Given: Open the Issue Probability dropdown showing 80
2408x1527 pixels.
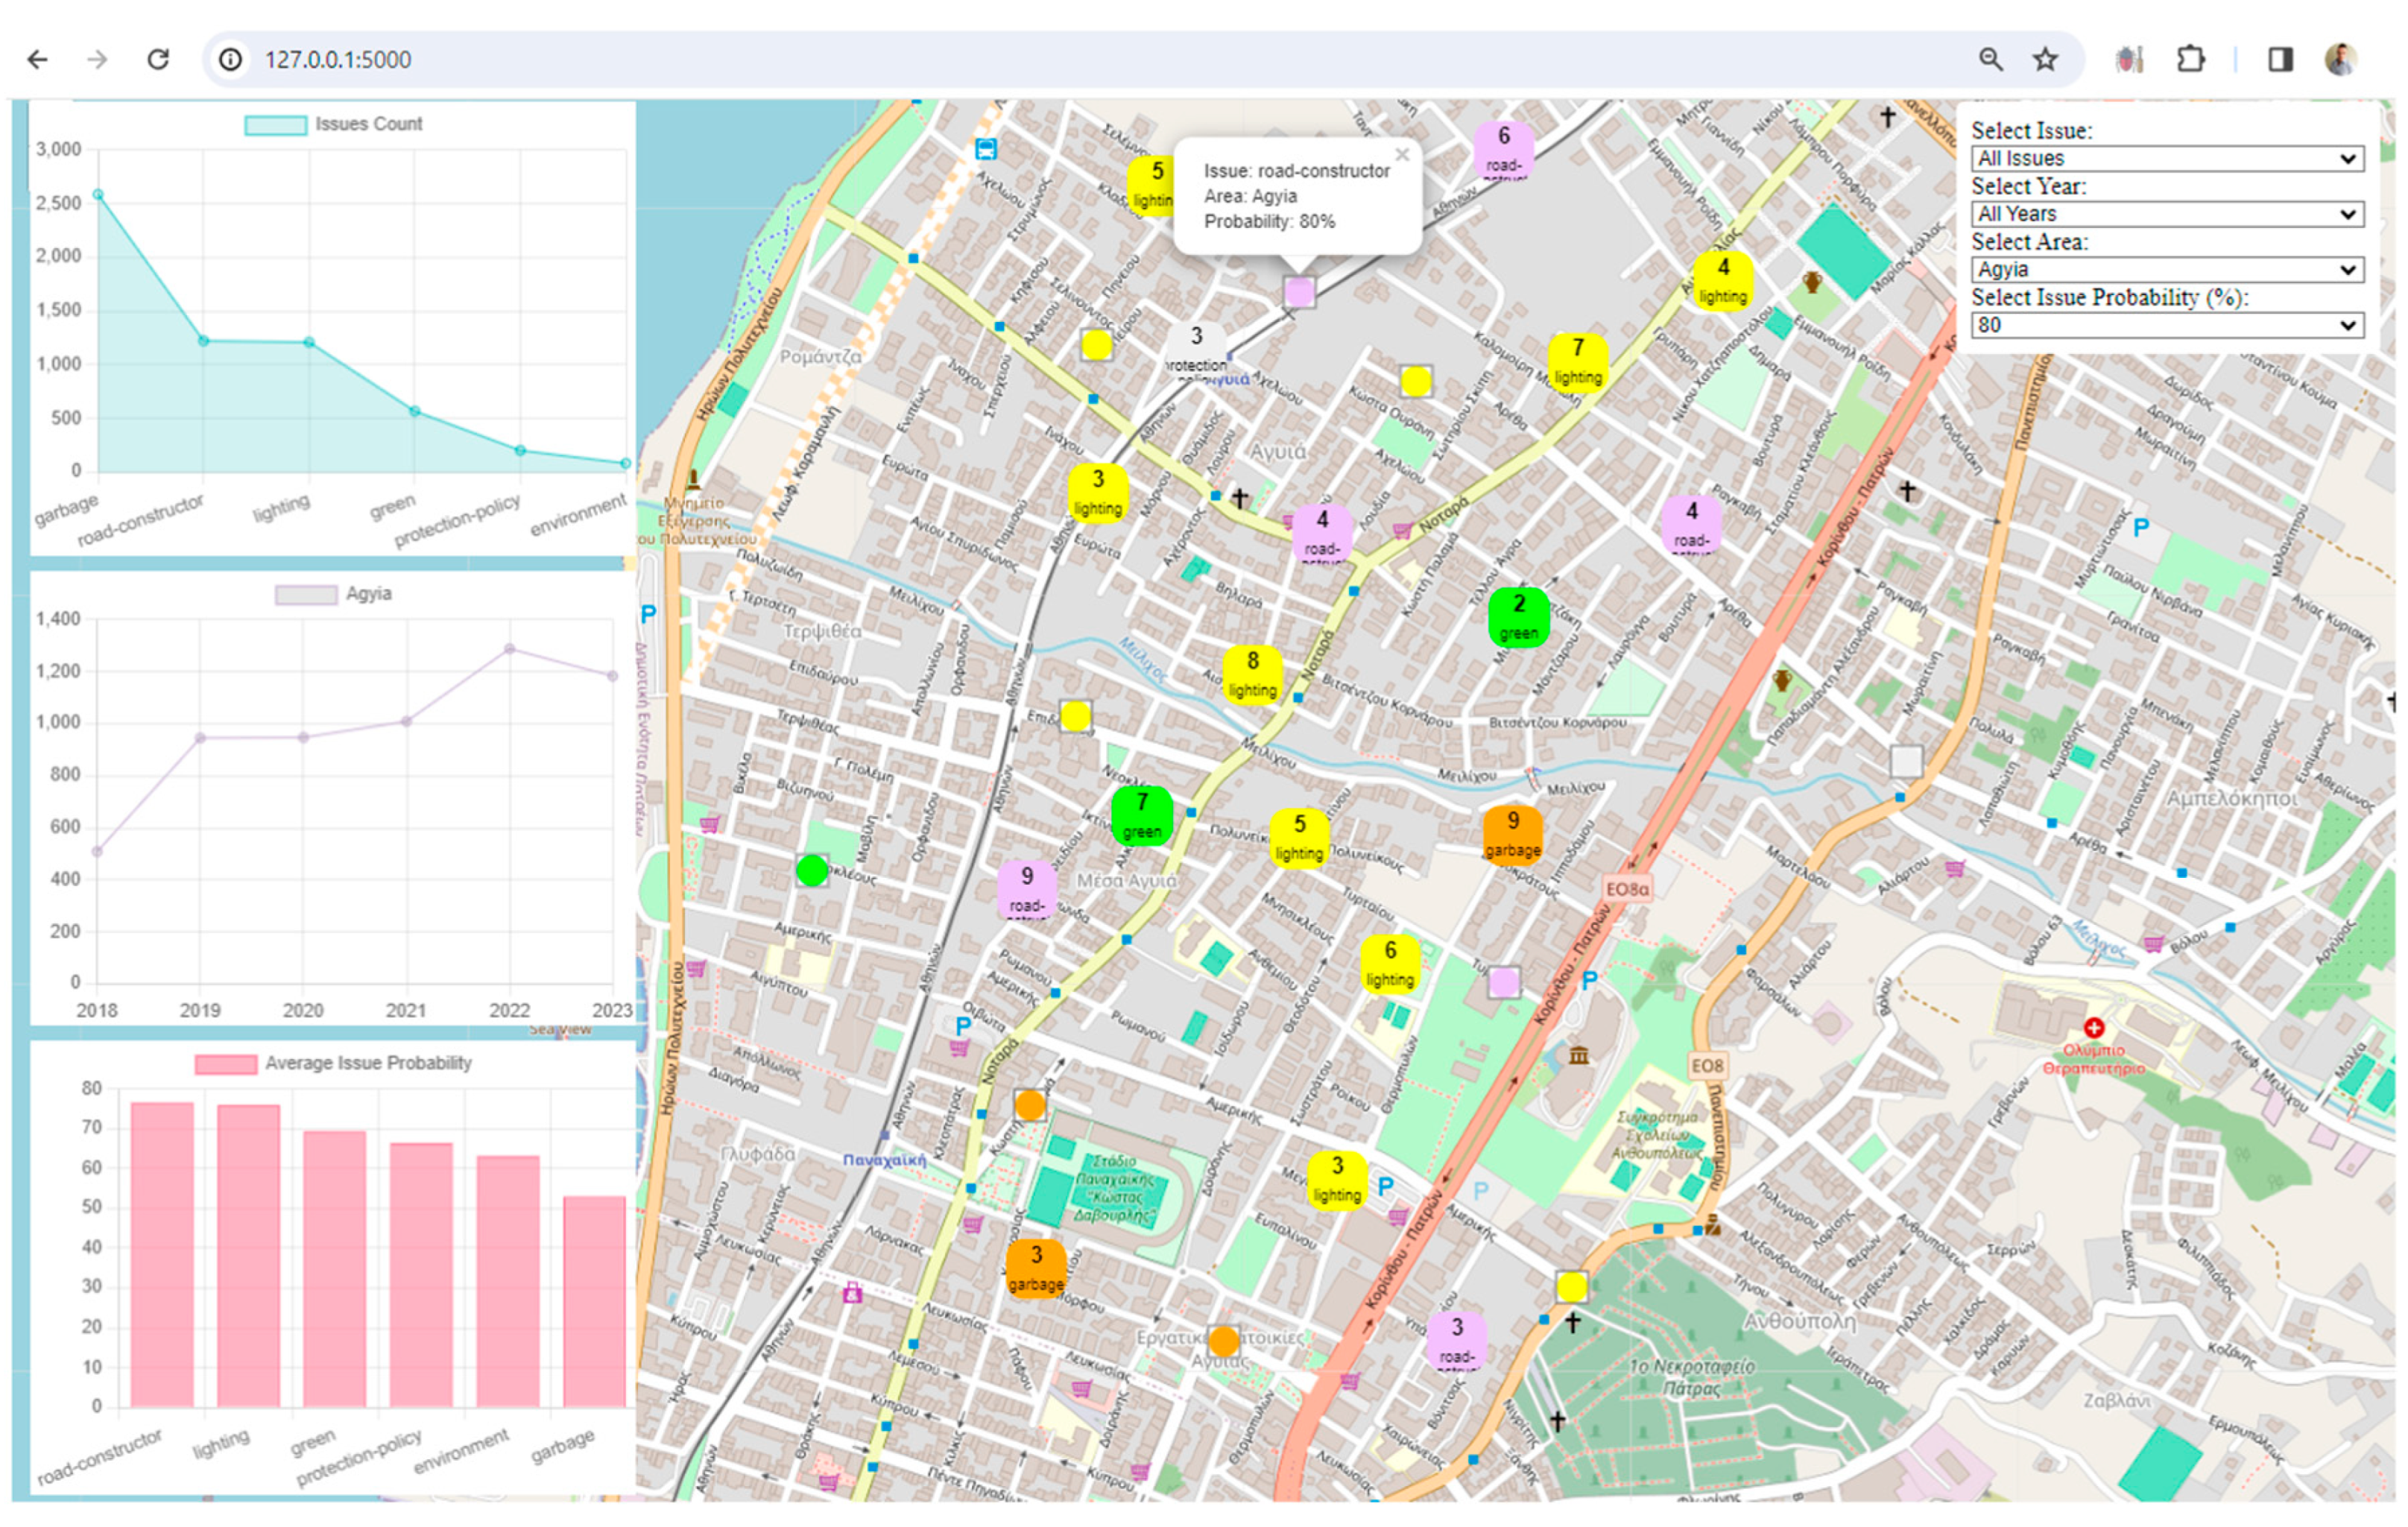Looking at the screenshot, I should click(2167, 325).
